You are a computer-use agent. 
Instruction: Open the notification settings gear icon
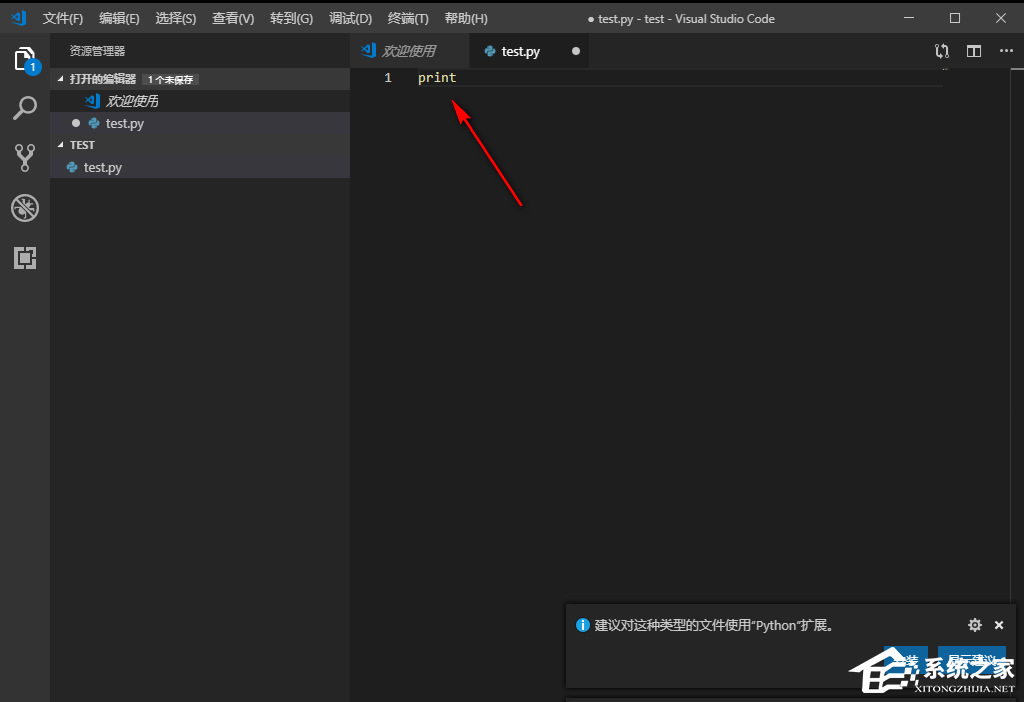pos(974,624)
